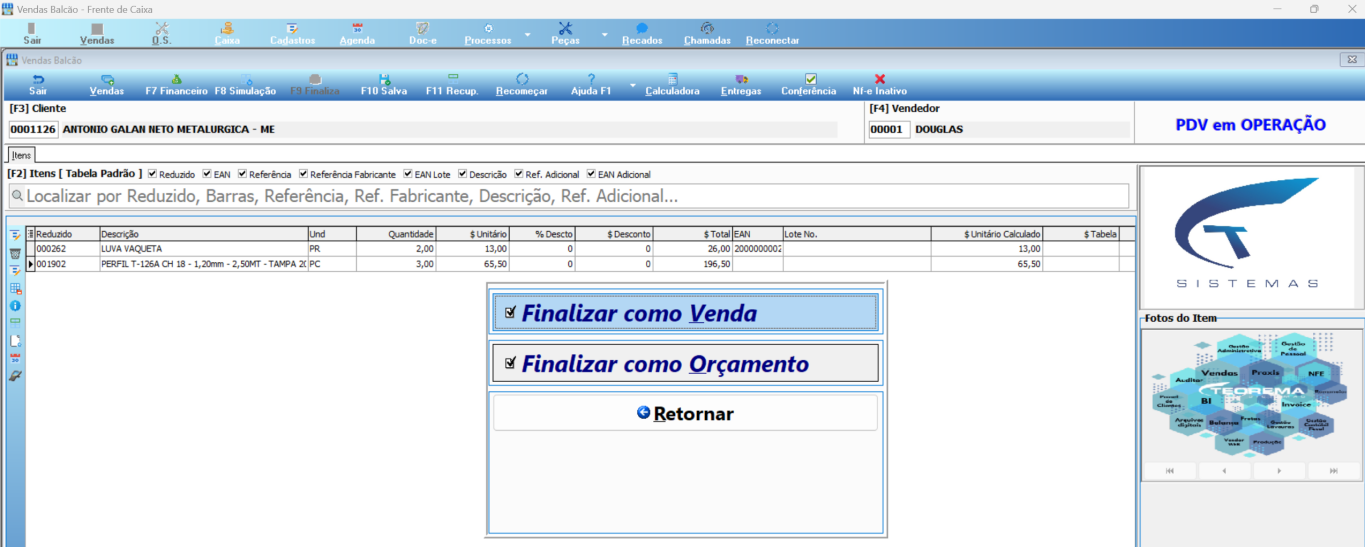Viewport: 1365px width, 547px height.
Task: Click the $ Total column header
Action: pyautogui.click(x=692, y=234)
